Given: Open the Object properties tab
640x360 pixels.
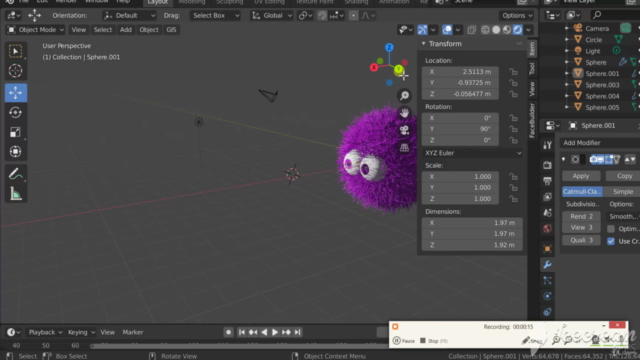Looking at the screenshot, I should pyautogui.click(x=547, y=248).
